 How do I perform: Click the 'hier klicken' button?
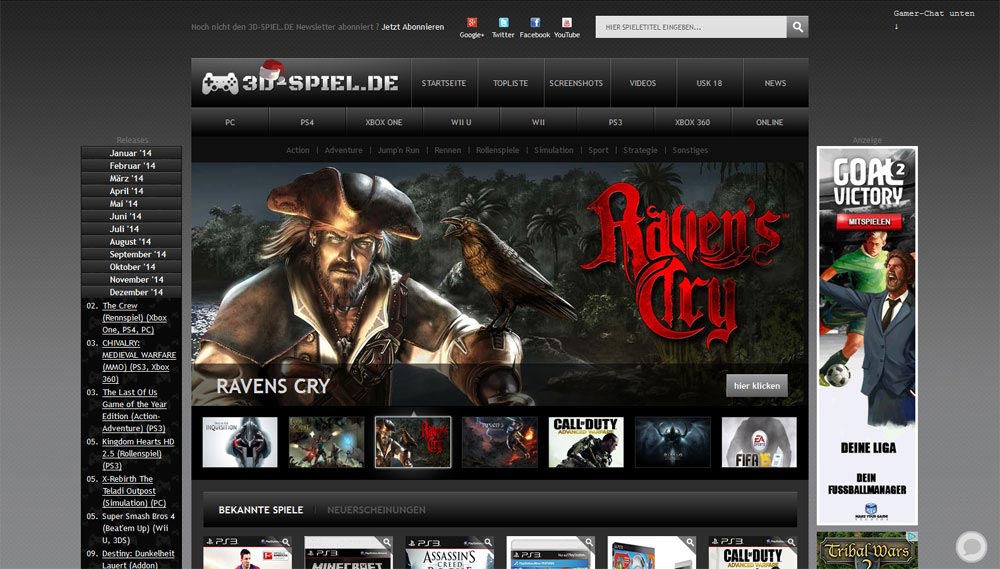click(x=756, y=386)
